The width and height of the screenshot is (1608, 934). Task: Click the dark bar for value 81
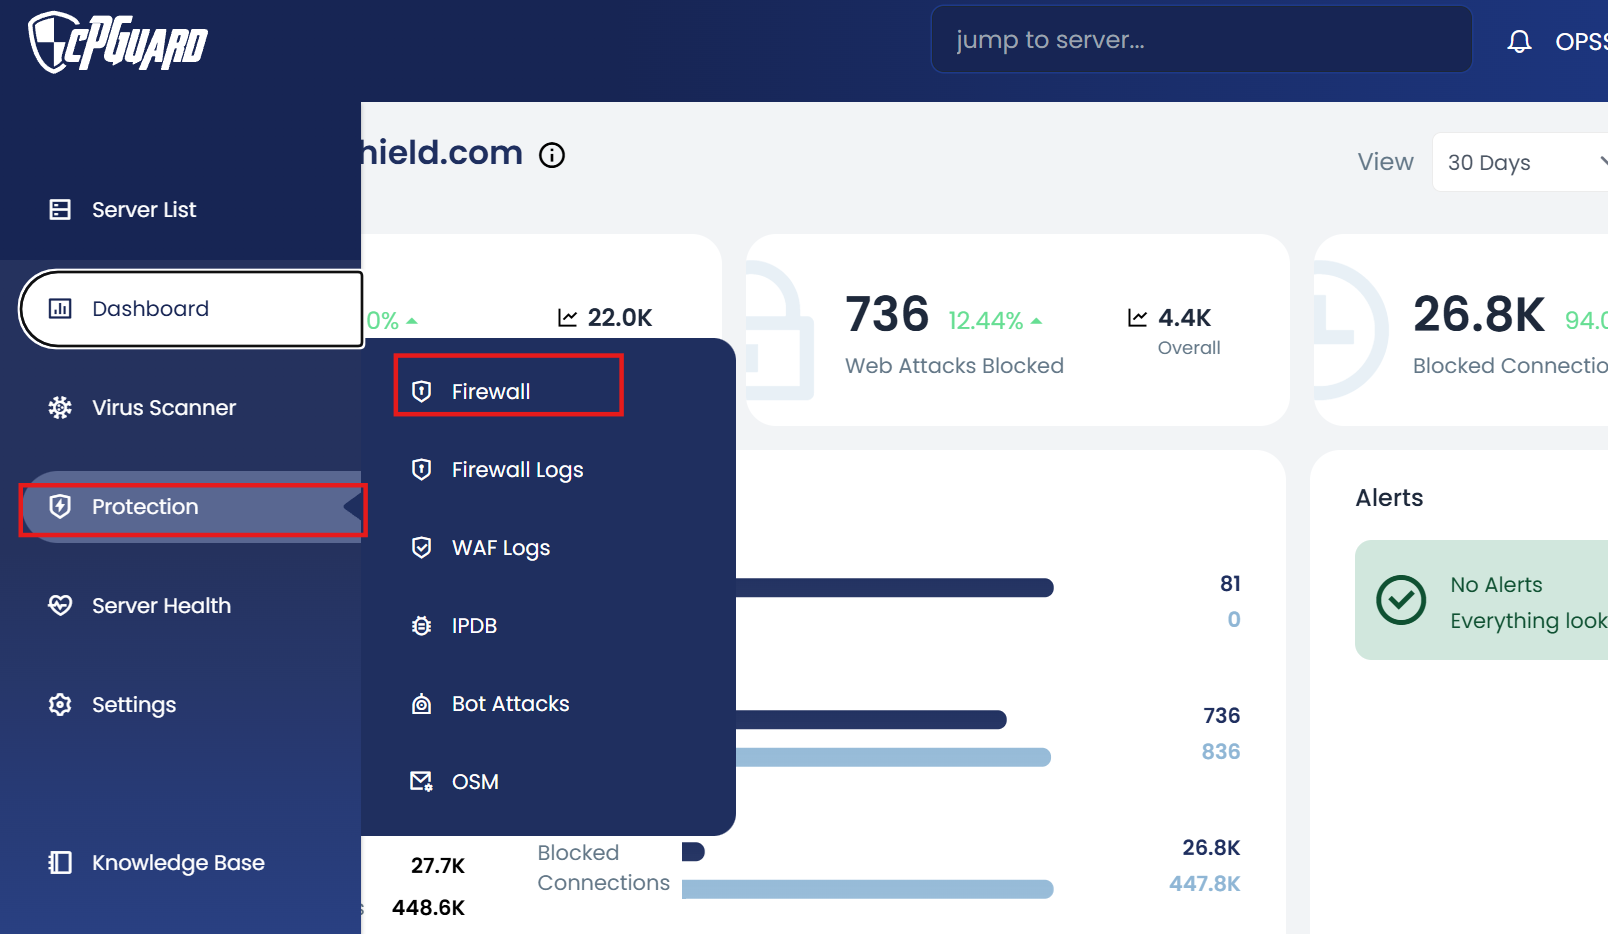895,587
